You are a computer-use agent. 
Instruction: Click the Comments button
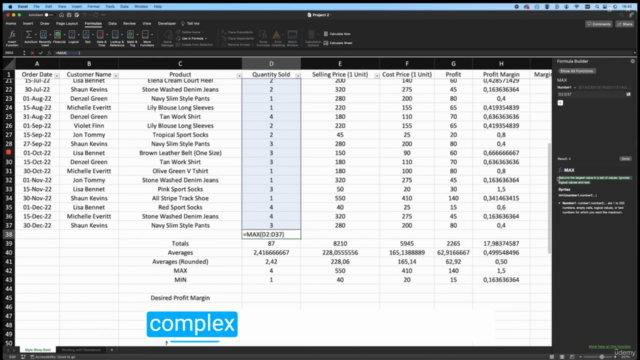[x=599, y=24]
